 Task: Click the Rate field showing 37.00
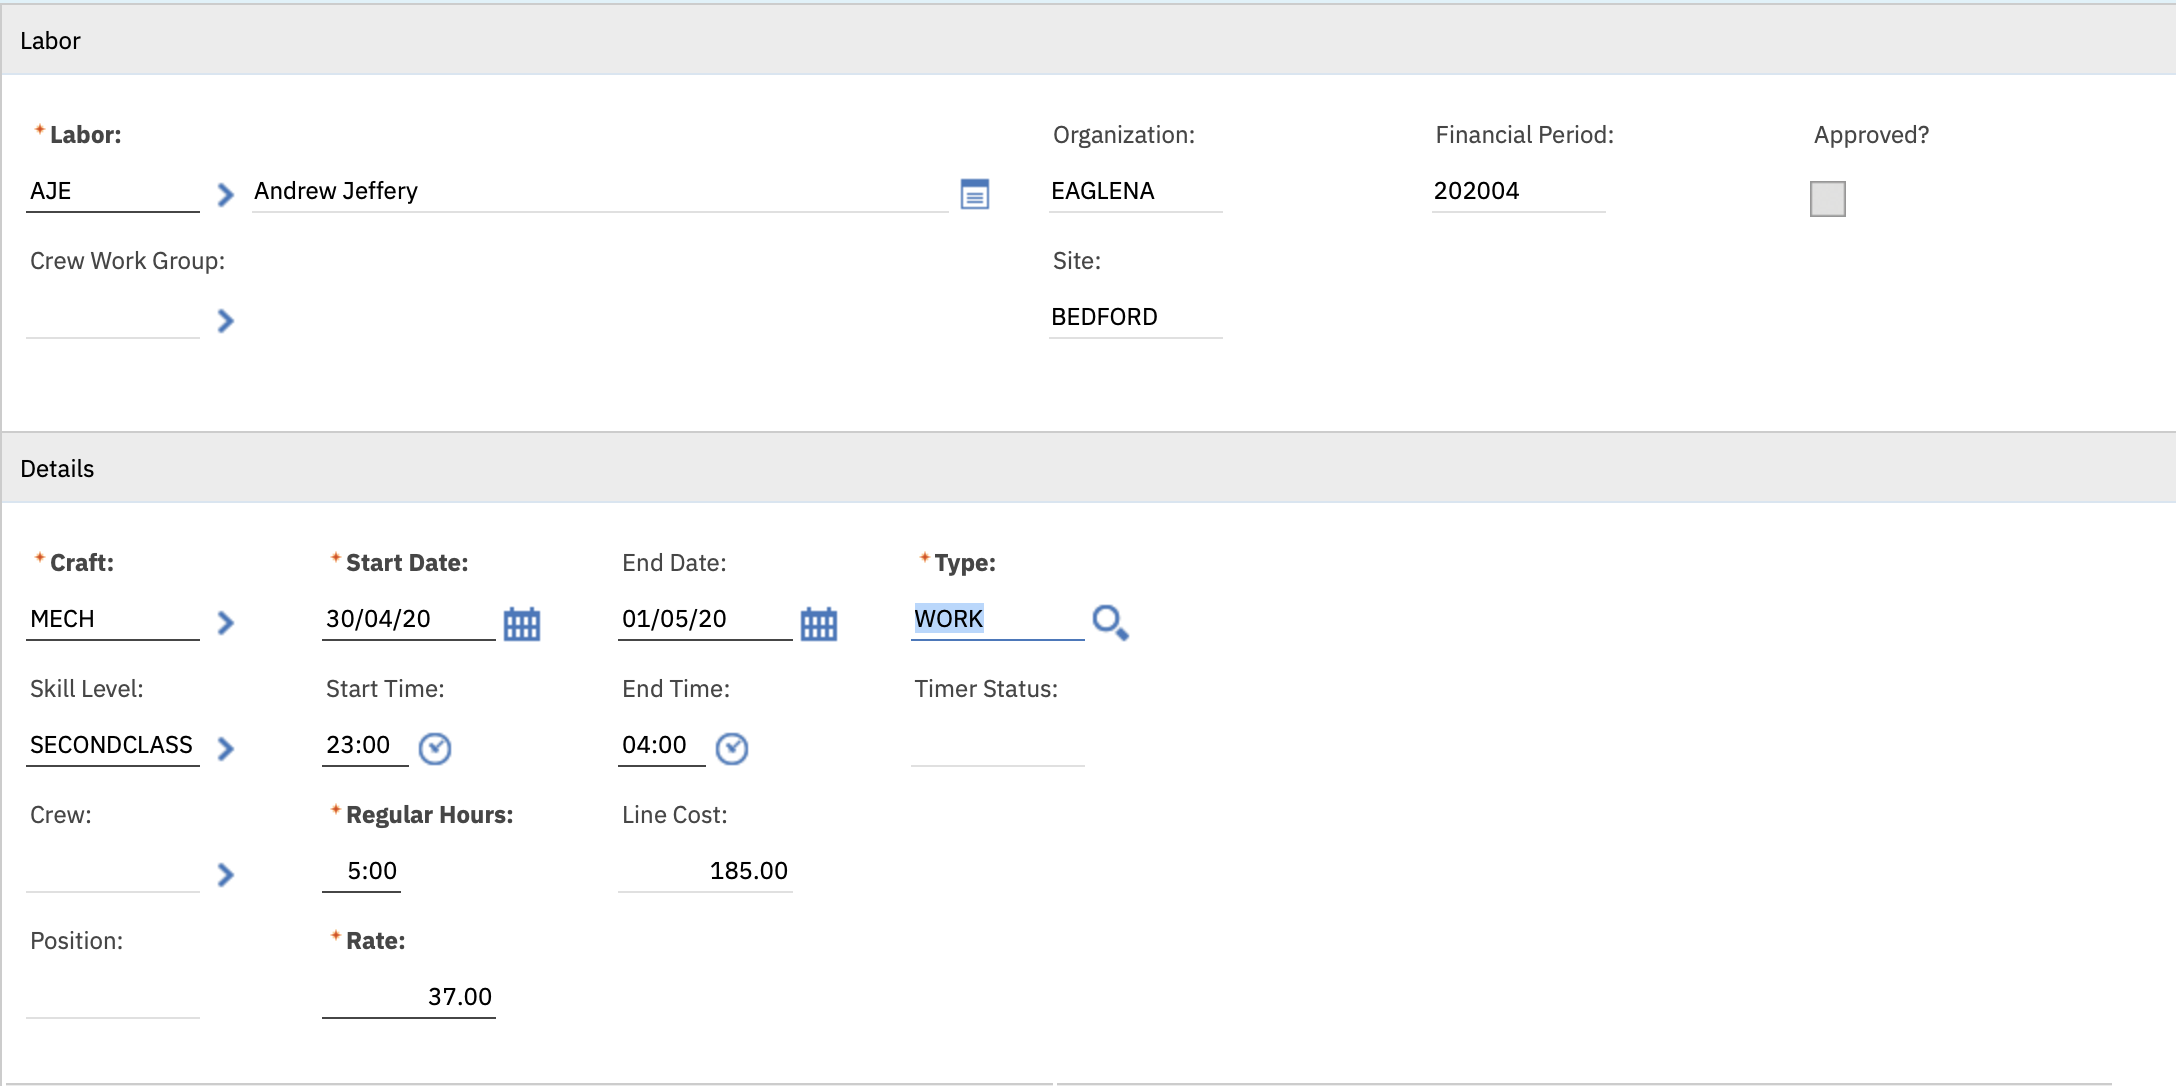point(408,997)
